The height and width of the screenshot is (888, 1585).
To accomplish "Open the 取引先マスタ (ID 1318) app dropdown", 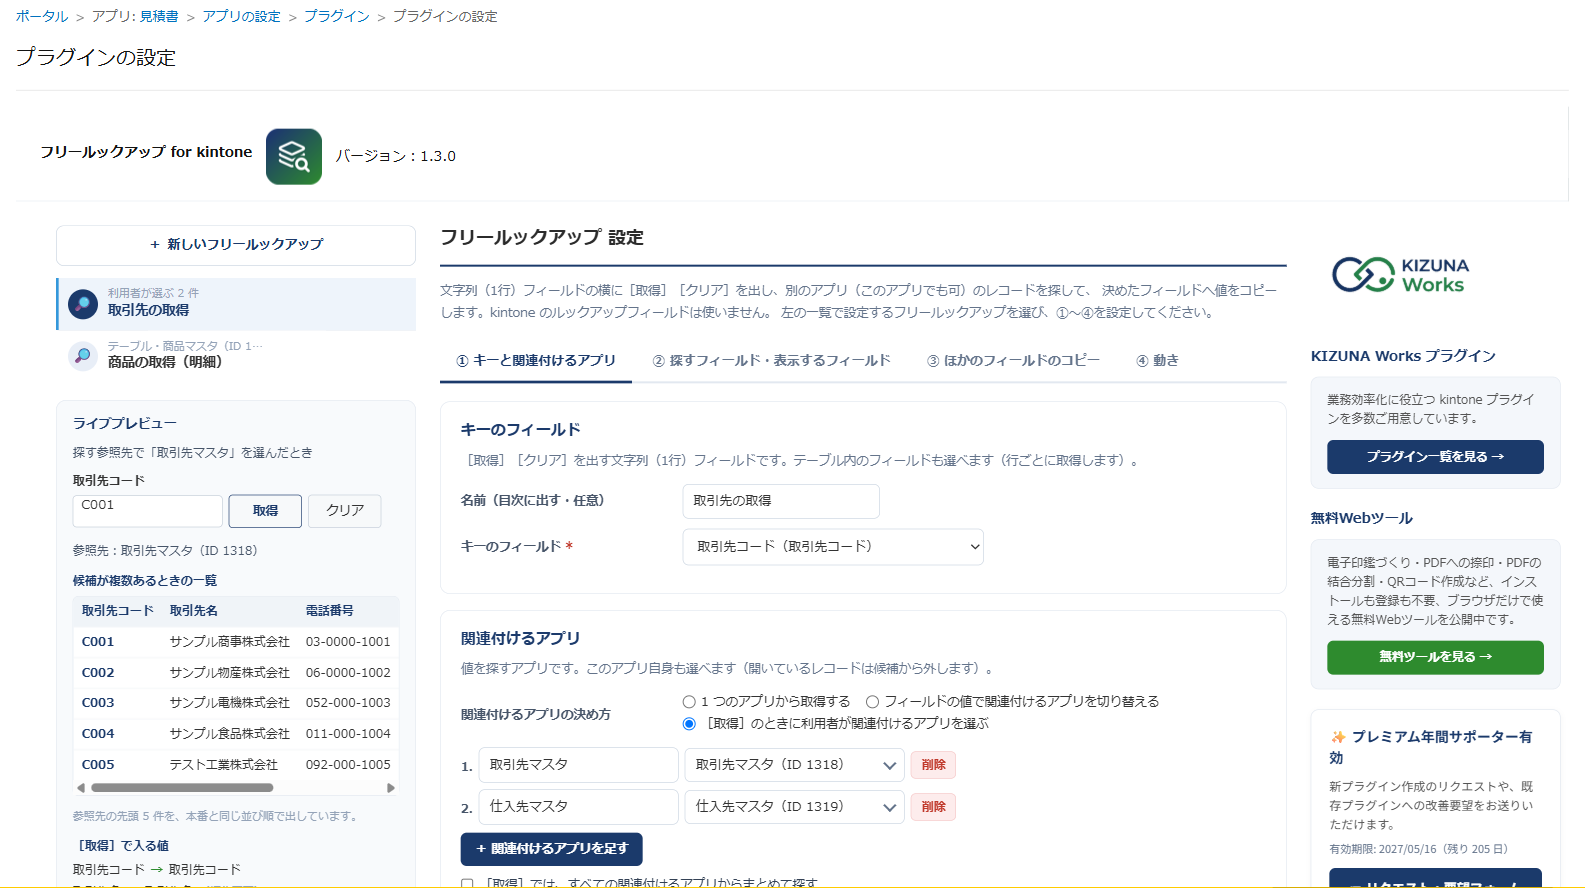I will click(795, 765).
